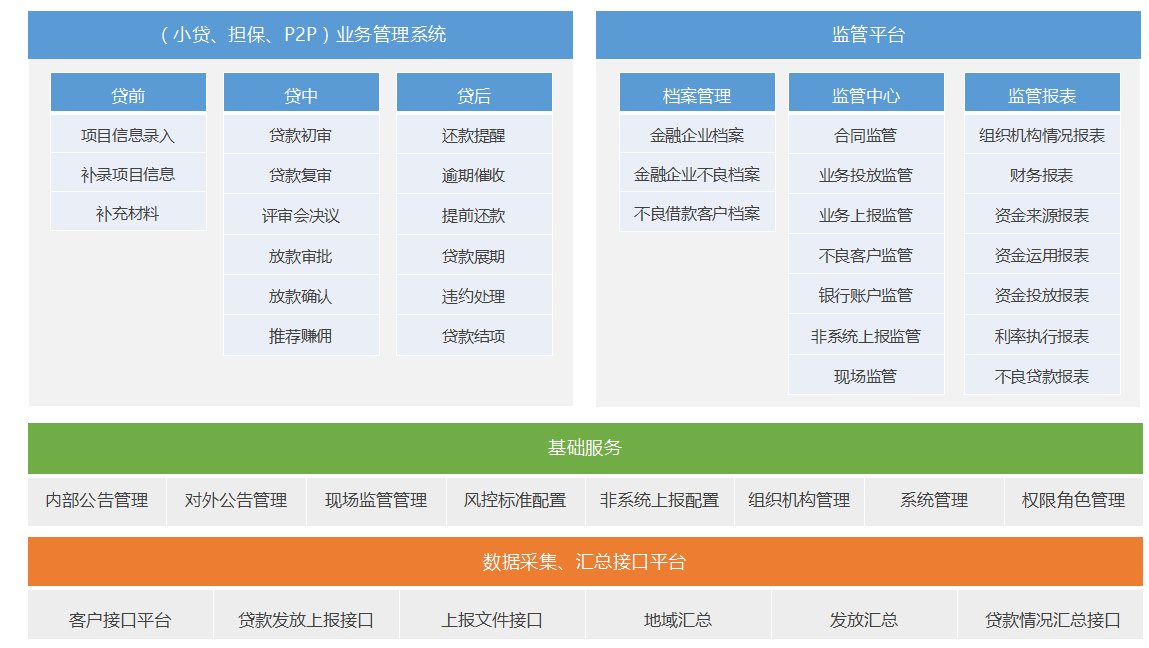This screenshot has height=648, width=1149.
Task: Open 现场监管 in 监管中心 column
Action: pos(866,376)
